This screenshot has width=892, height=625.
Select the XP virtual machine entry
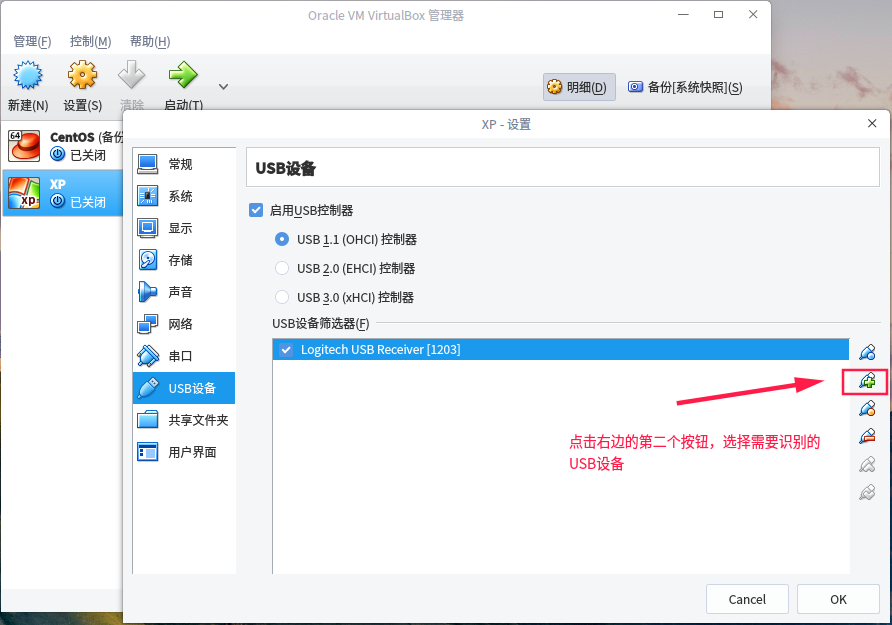coord(63,193)
